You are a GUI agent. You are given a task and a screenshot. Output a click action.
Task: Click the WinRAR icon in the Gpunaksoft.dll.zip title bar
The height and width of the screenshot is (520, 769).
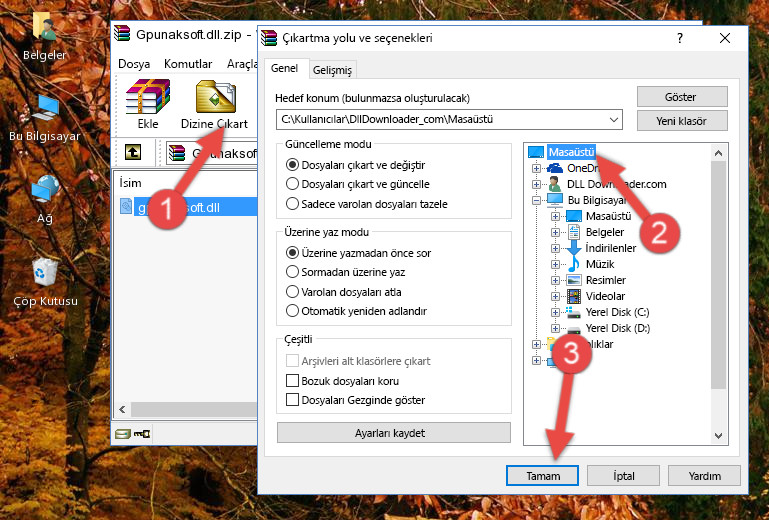click(122, 34)
